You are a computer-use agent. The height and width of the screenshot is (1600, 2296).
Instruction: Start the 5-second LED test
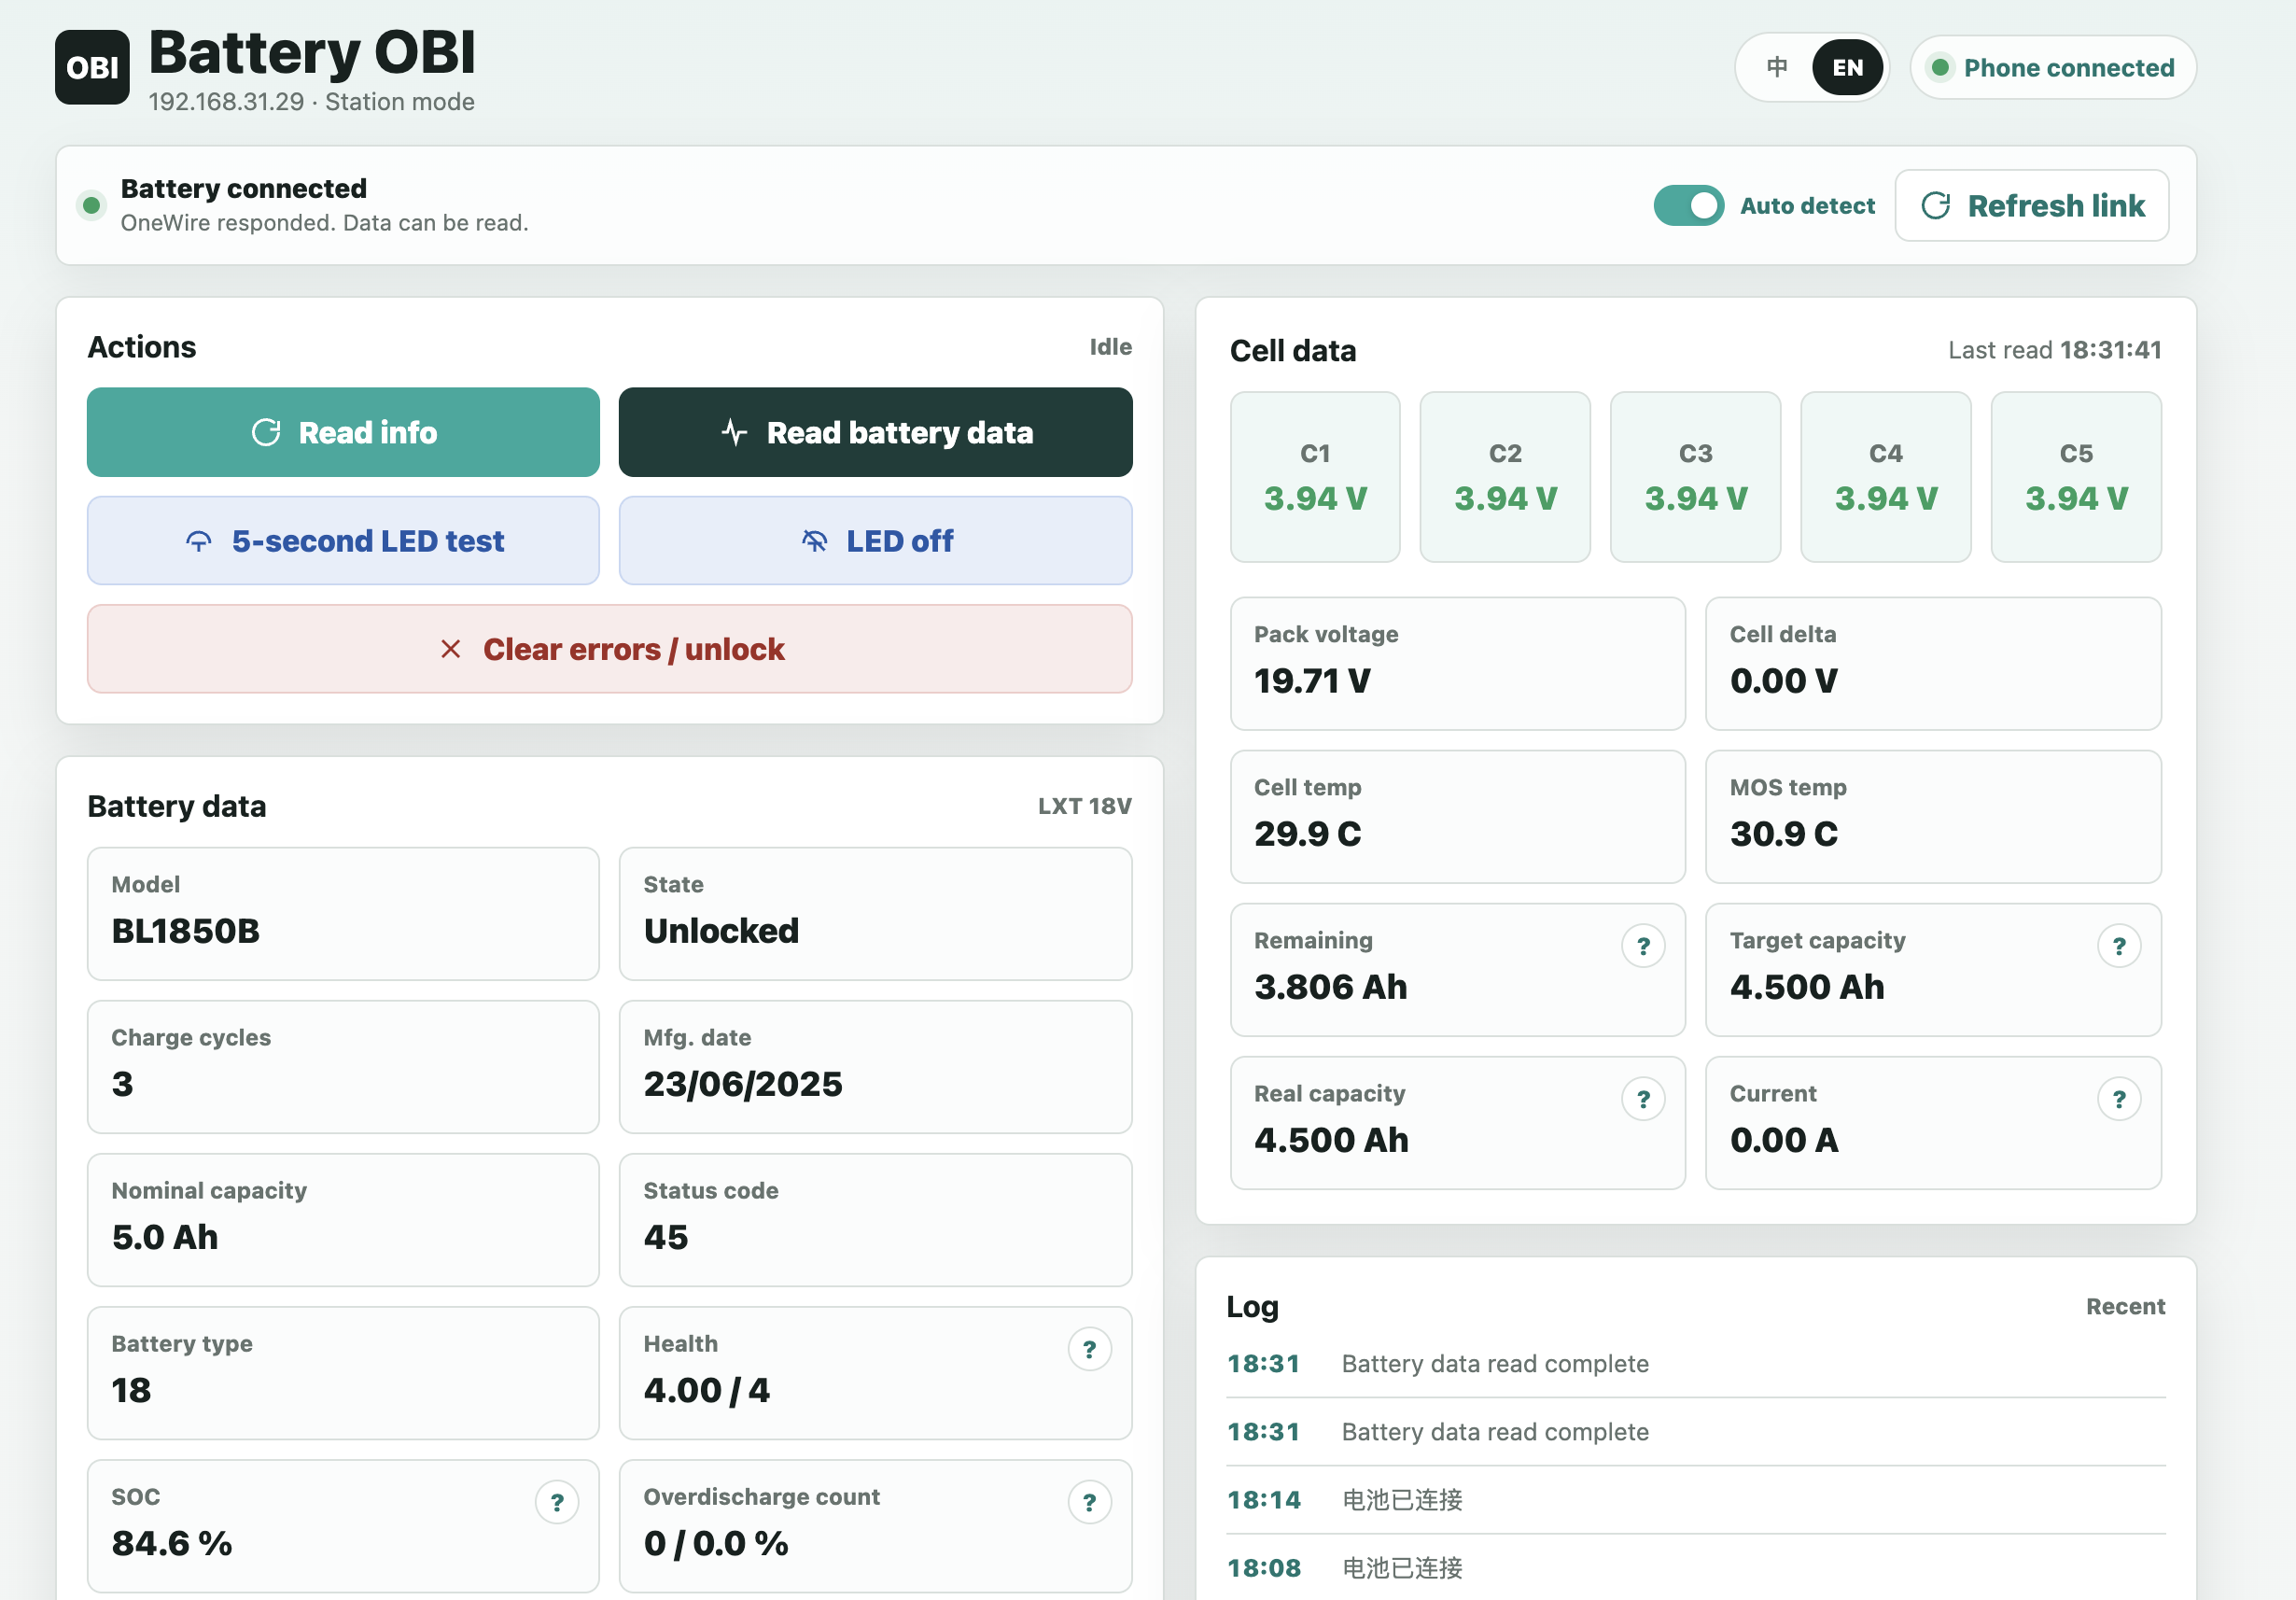[343, 541]
